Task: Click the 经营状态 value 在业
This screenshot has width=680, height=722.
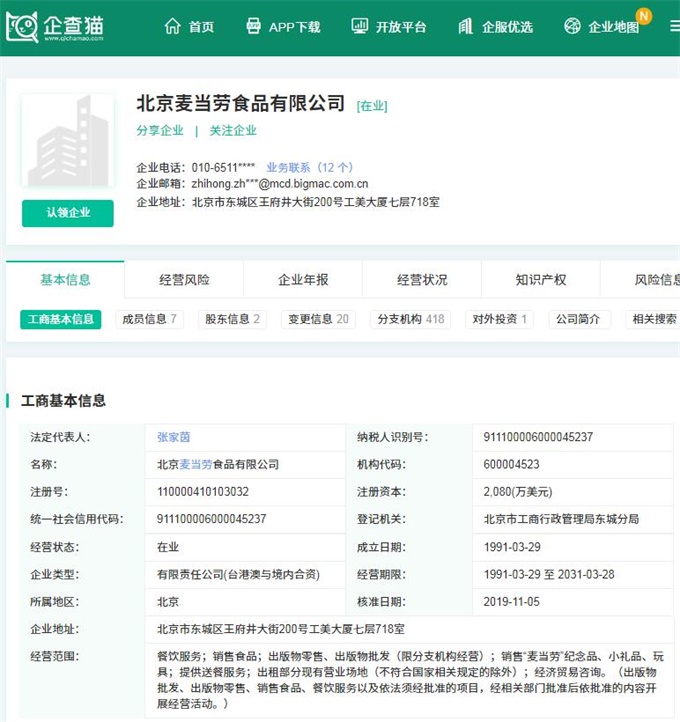Action: (168, 547)
